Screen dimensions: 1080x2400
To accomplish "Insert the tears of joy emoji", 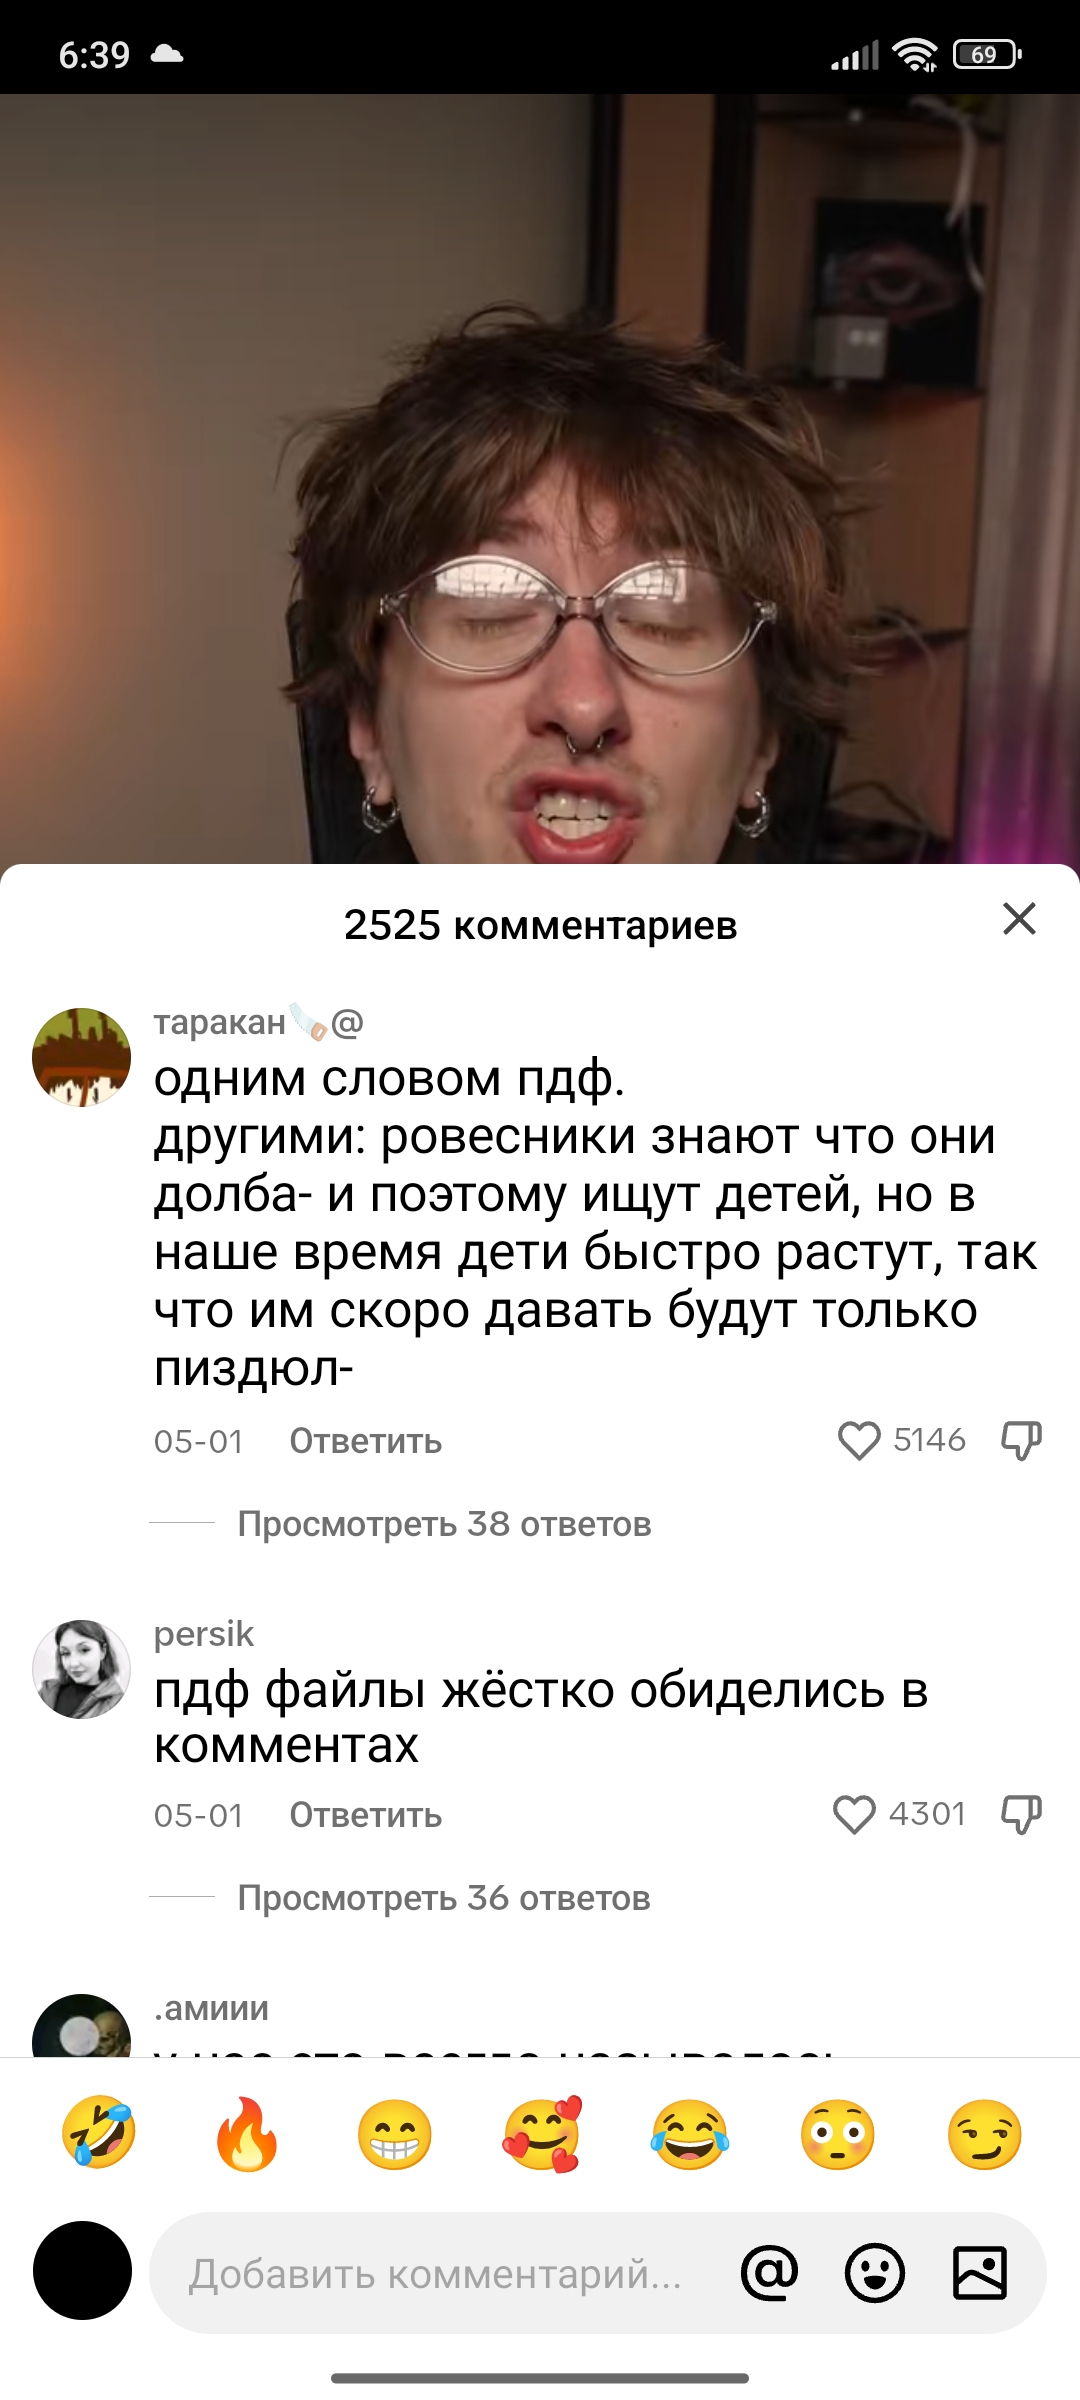I will 690,2133.
